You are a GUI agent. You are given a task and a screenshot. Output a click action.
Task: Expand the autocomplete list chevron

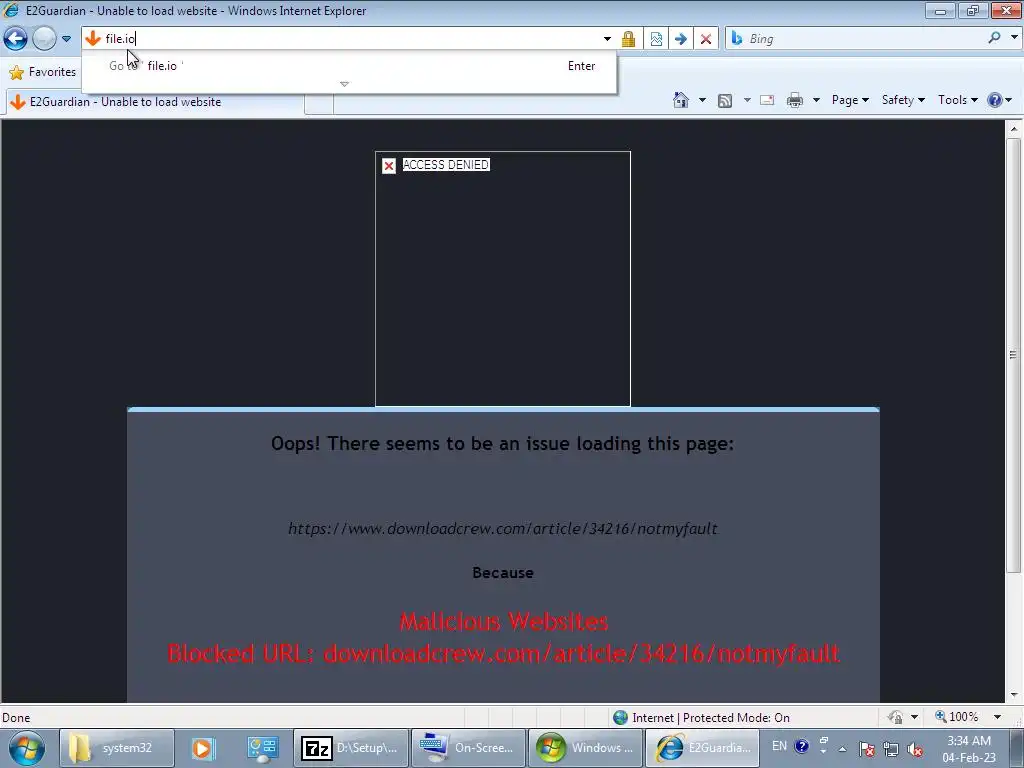click(344, 84)
